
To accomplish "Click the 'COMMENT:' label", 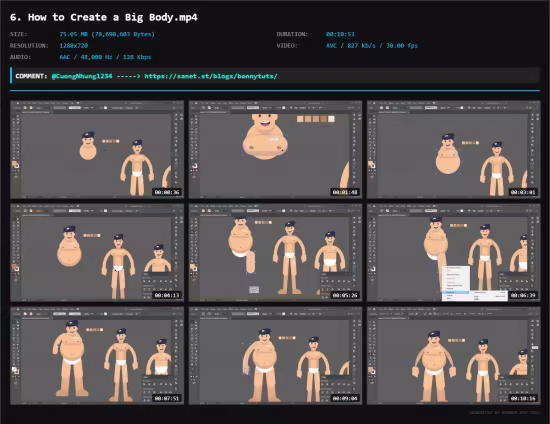I will point(31,76).
